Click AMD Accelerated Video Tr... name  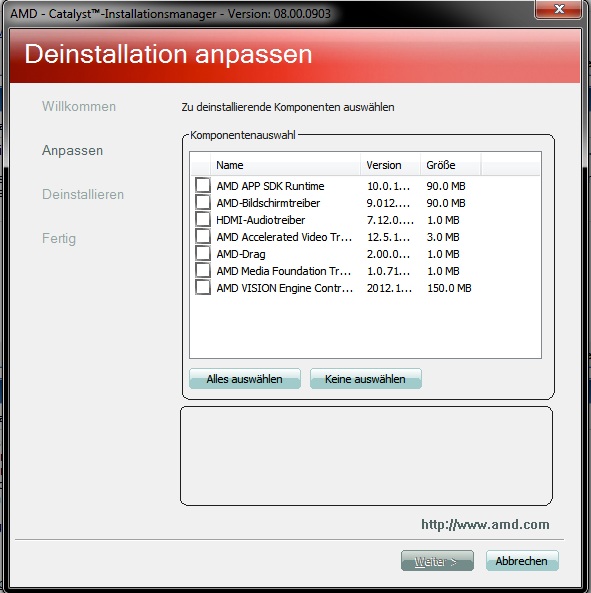pos(284,237)
